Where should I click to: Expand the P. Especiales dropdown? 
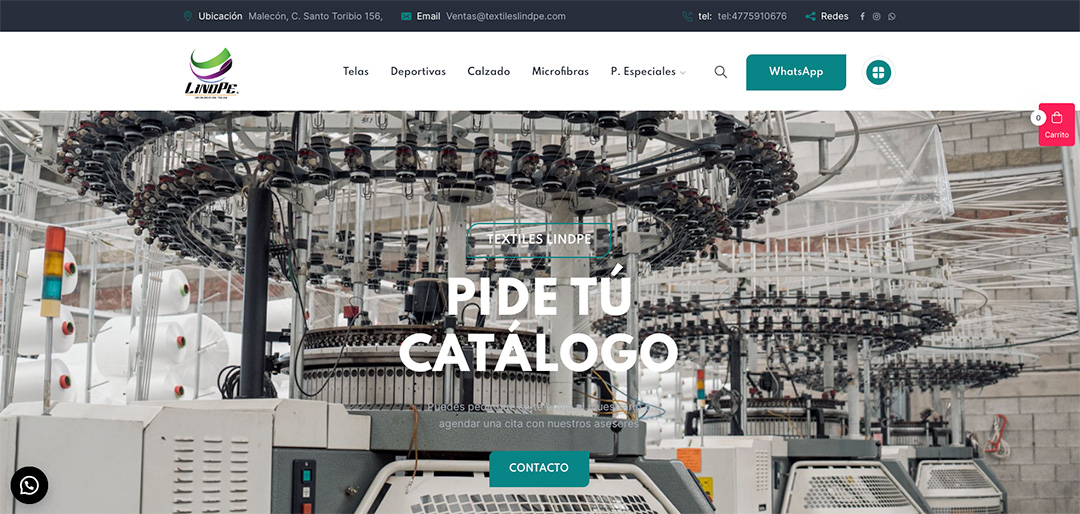coord(648,72)
